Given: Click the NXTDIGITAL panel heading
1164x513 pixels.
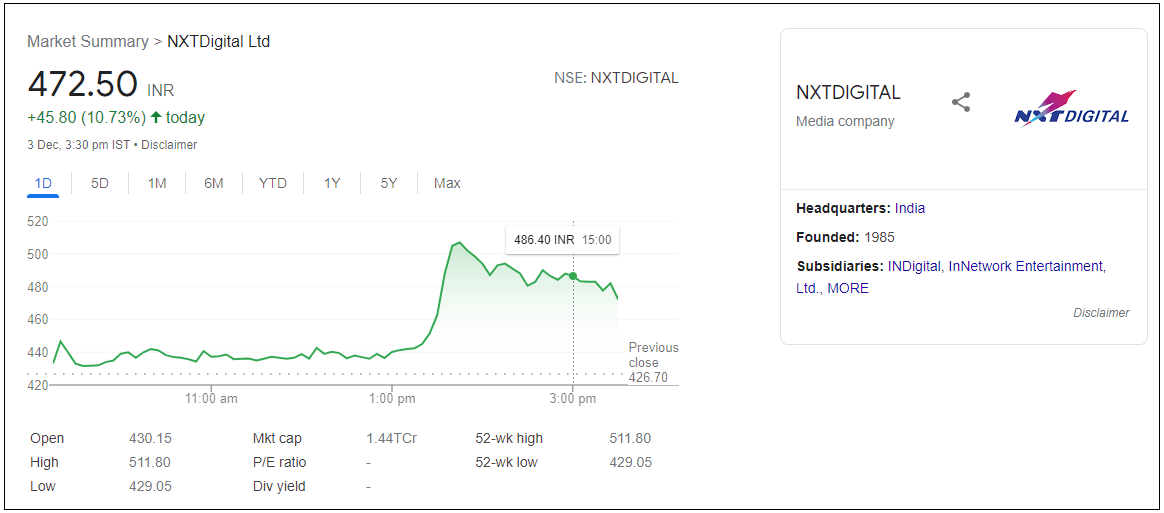Looking at the screenshot, I should coord(848,93).
